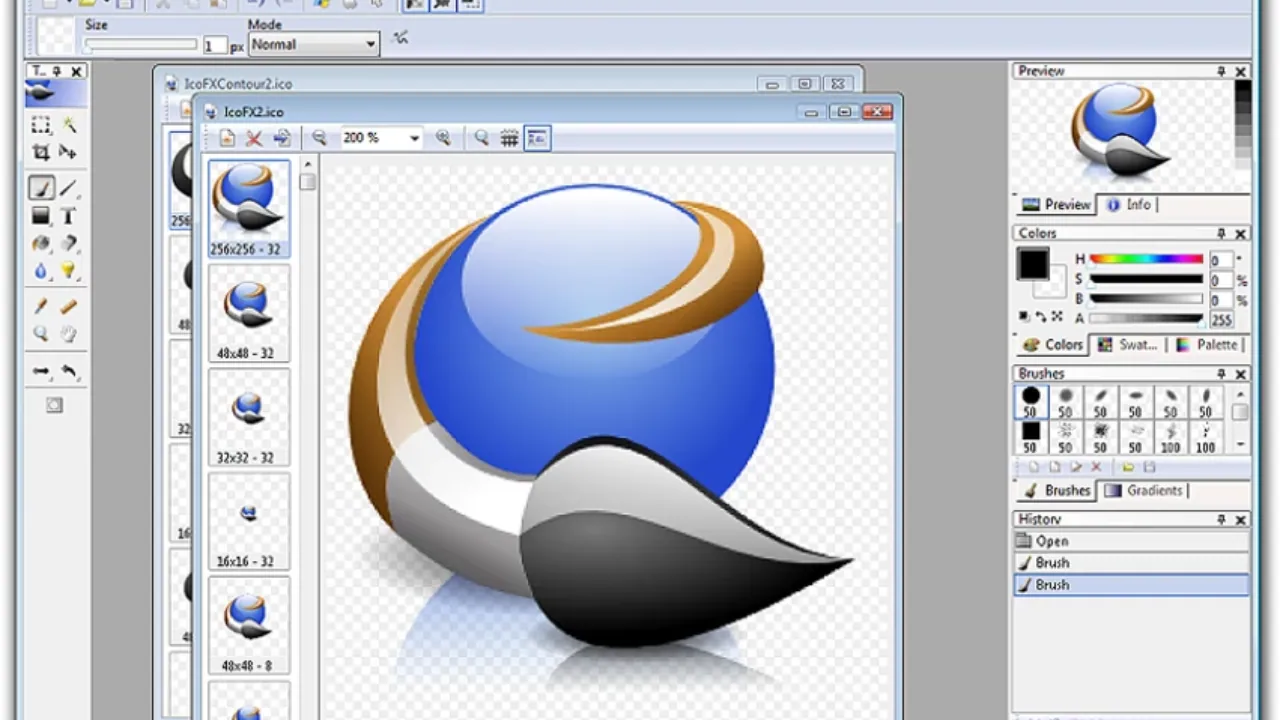Click New Image icon in IcoFX2.ico toolbar
The height and width of the screenshot is (720, 1280).
(x=227, y=138)
